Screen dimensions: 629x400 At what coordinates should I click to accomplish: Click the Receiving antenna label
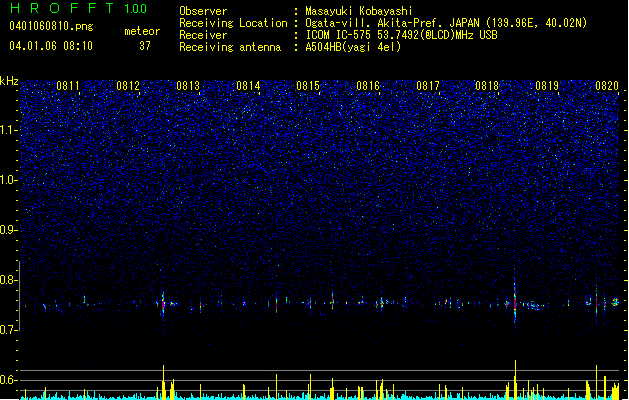point(230,47)
